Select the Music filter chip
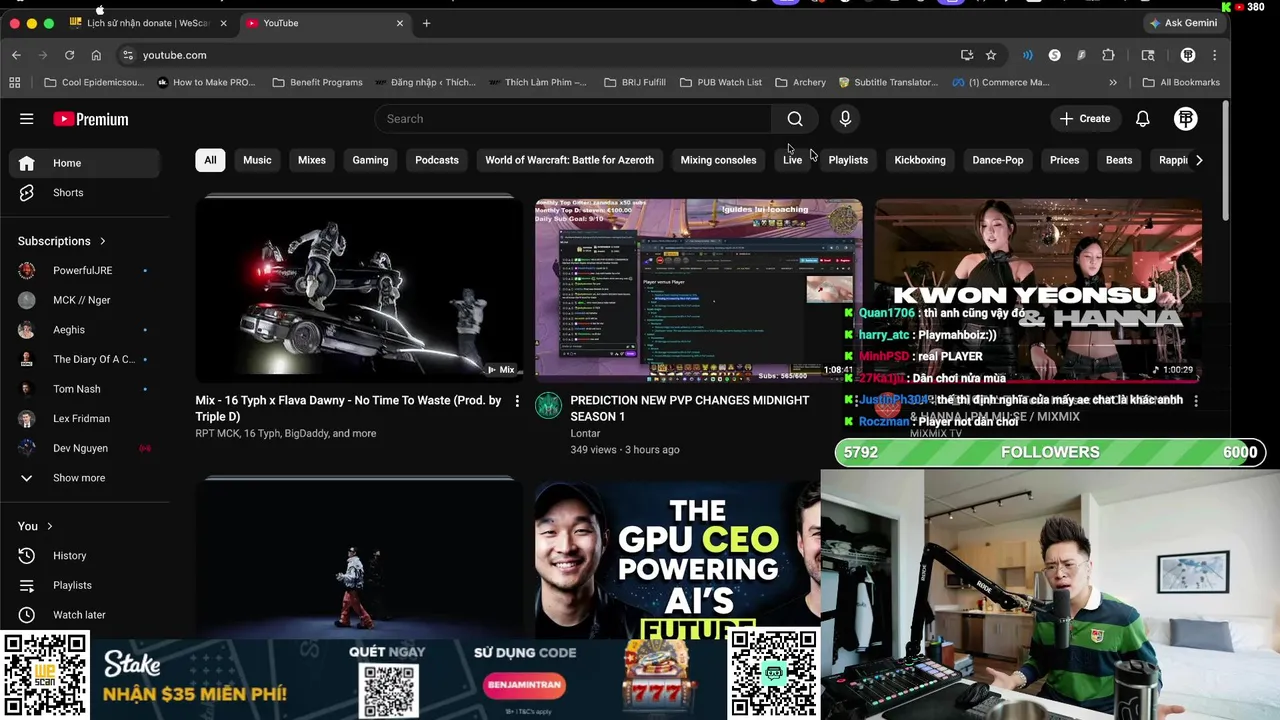The height and width of the screenshot is (720, 1280). tap(257, 160)
